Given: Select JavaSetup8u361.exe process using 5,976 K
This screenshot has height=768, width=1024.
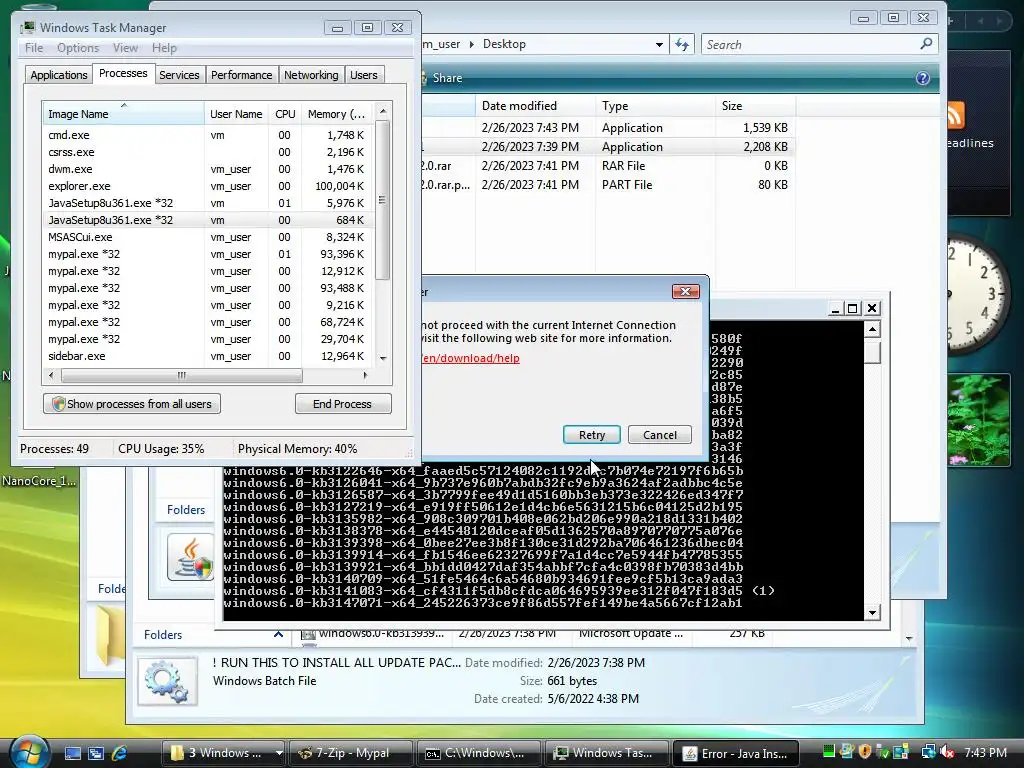Looking at the screenshot, I should tap(208, 203).
